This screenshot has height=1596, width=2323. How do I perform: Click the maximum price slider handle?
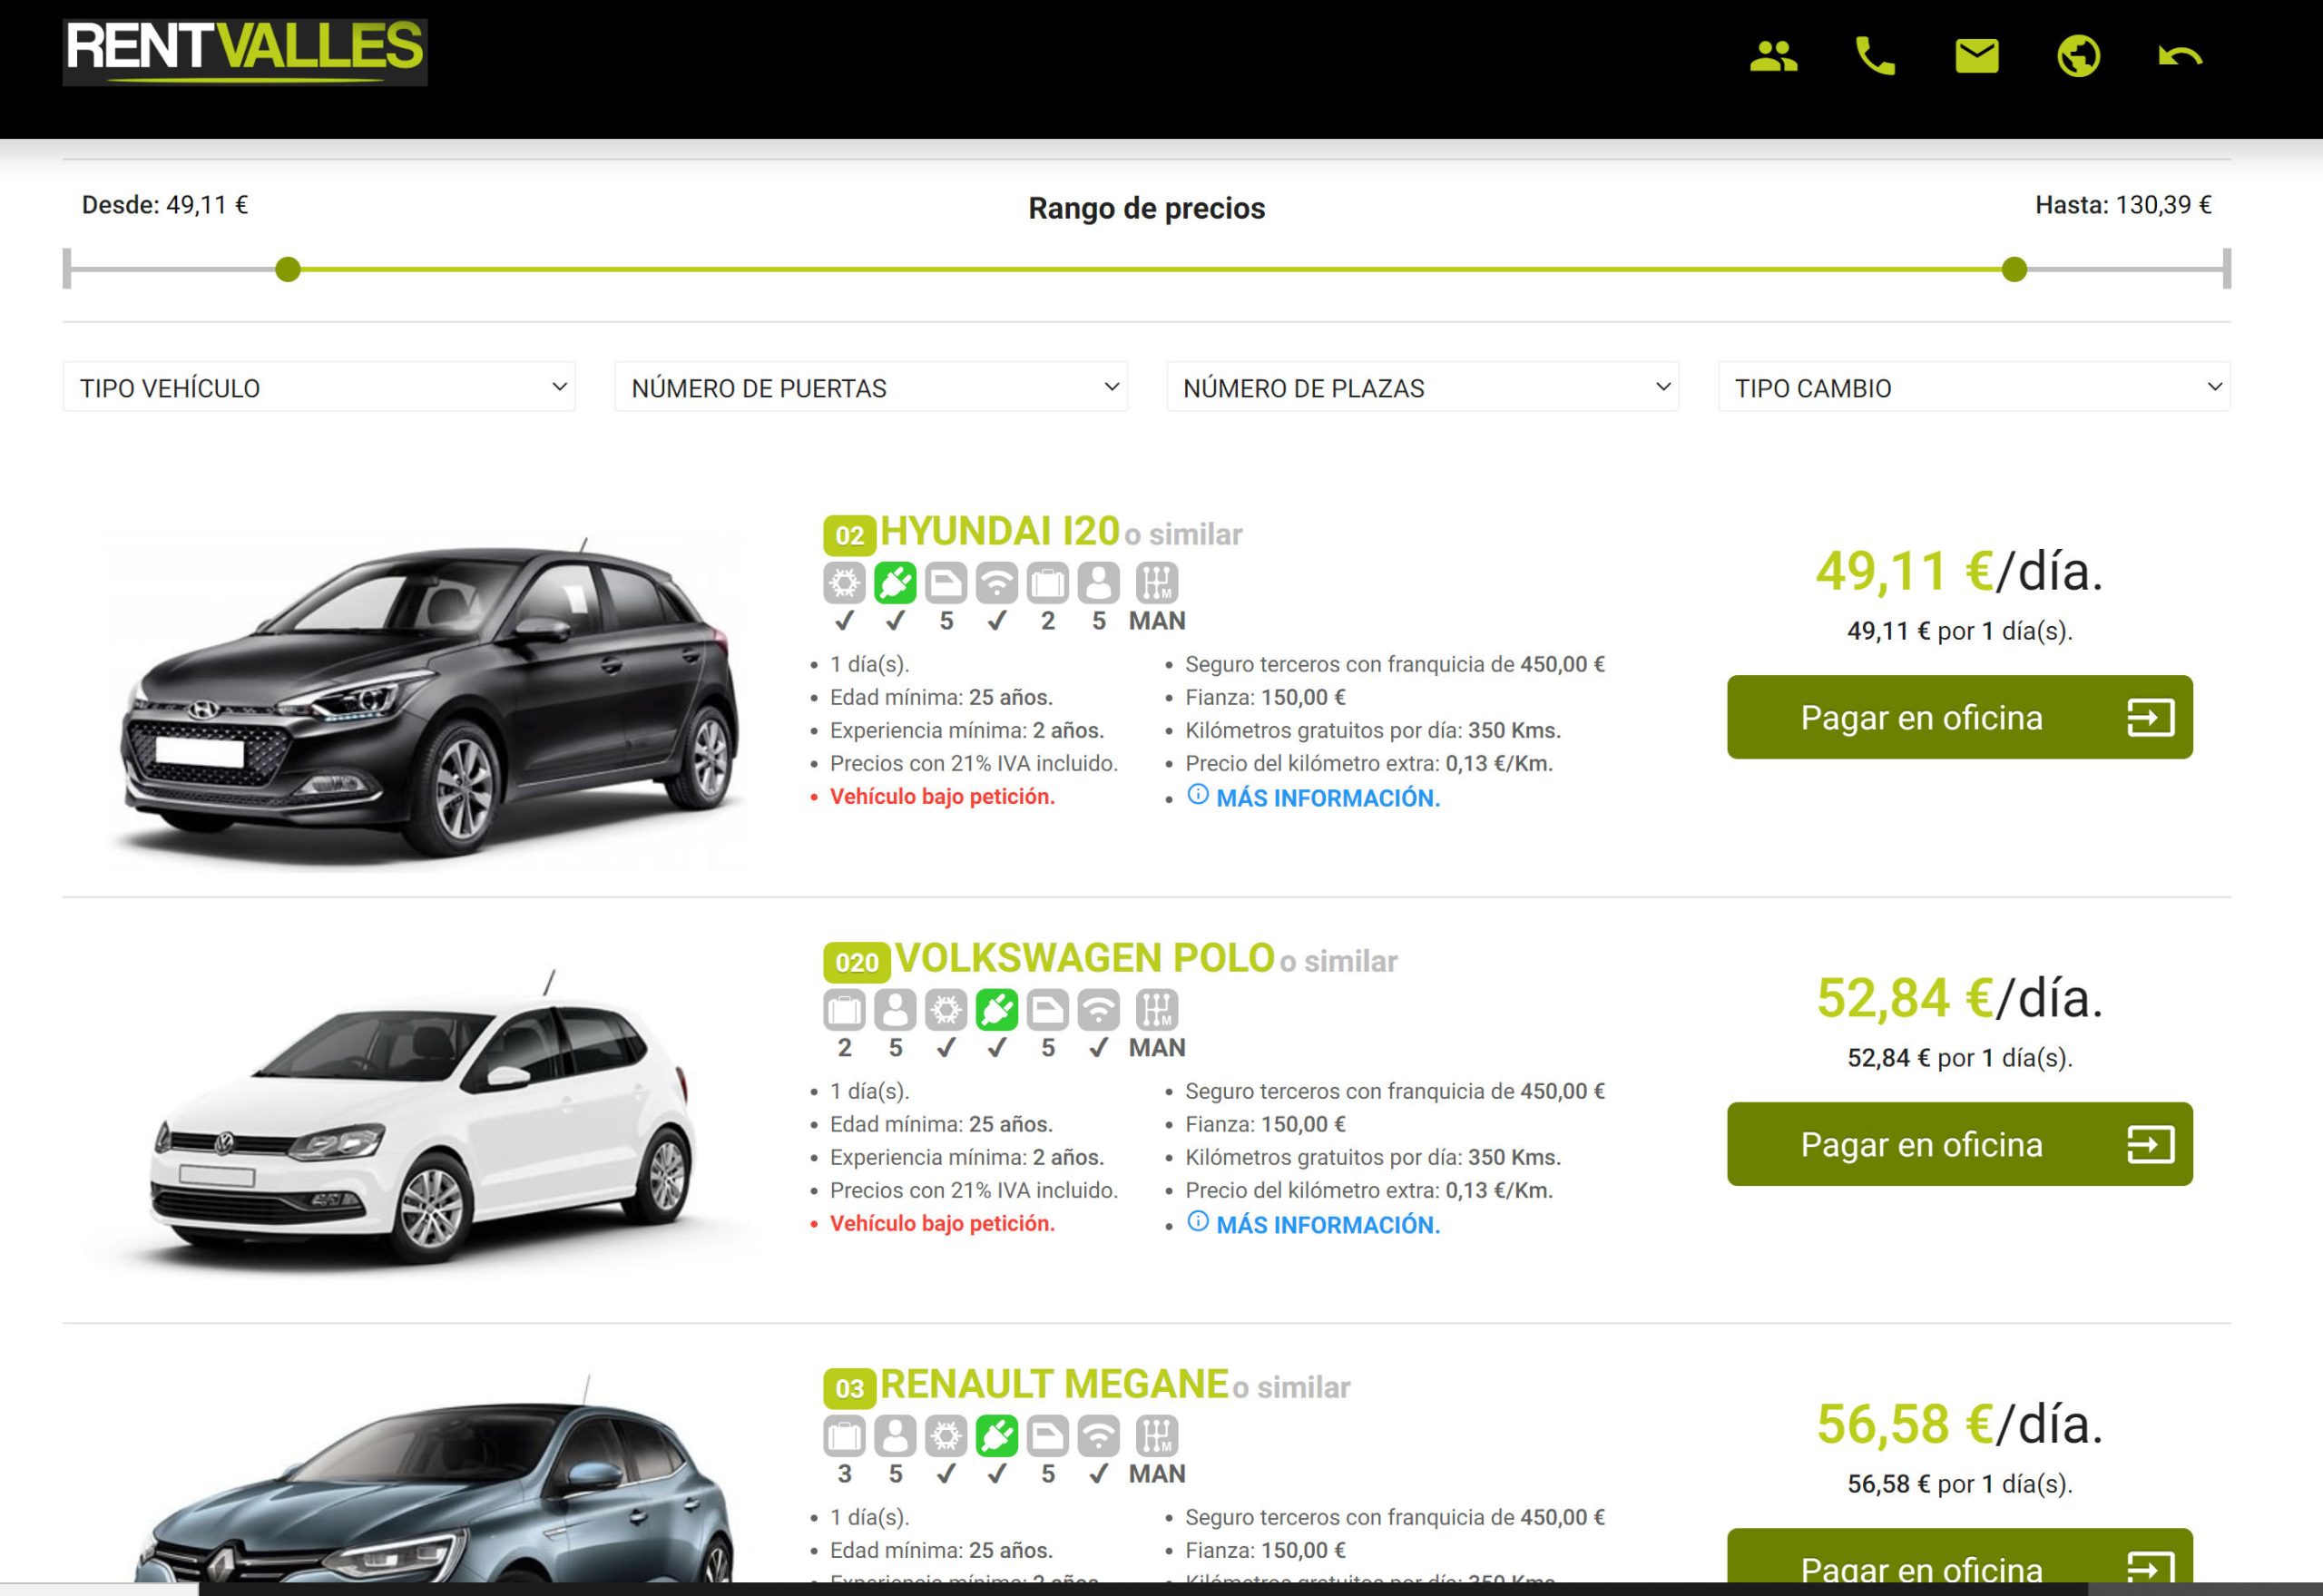[x=2015, y=269]
